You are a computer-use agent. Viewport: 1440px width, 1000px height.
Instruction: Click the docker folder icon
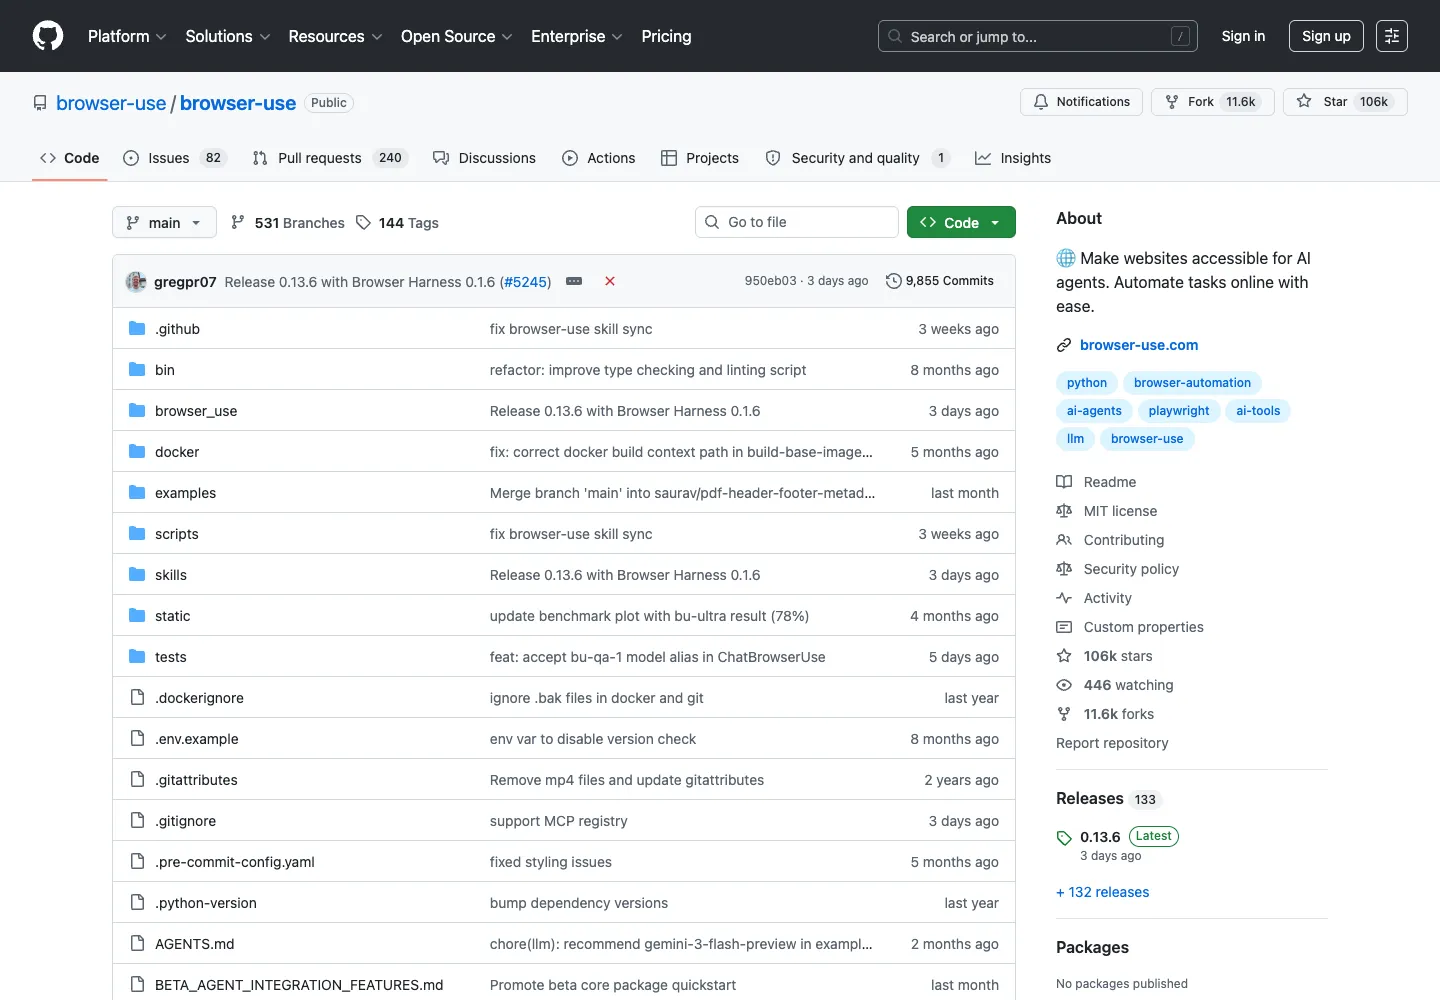[137, 451]
